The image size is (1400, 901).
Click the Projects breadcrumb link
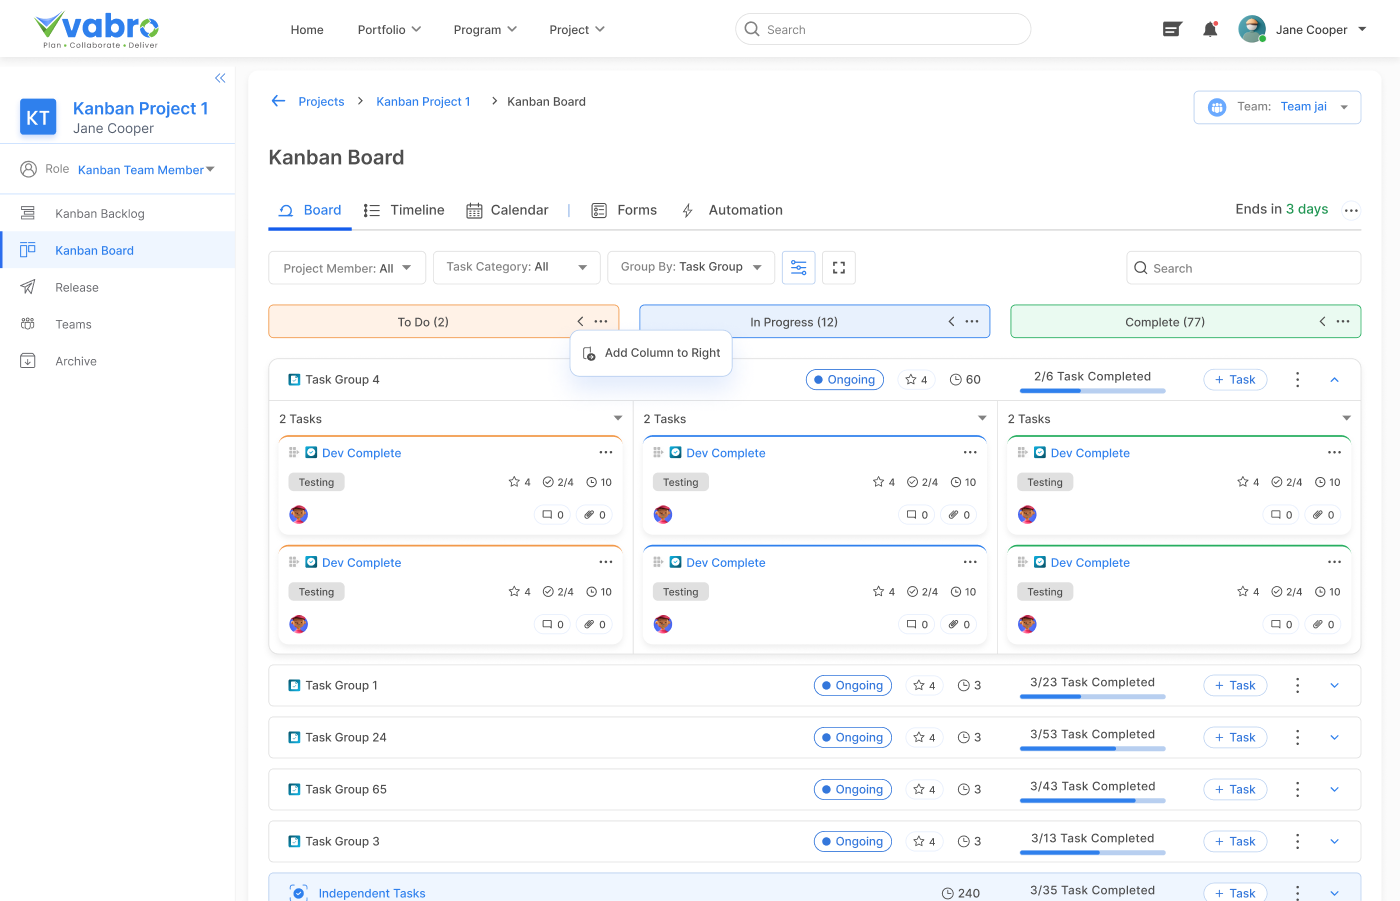pos(321,101)
